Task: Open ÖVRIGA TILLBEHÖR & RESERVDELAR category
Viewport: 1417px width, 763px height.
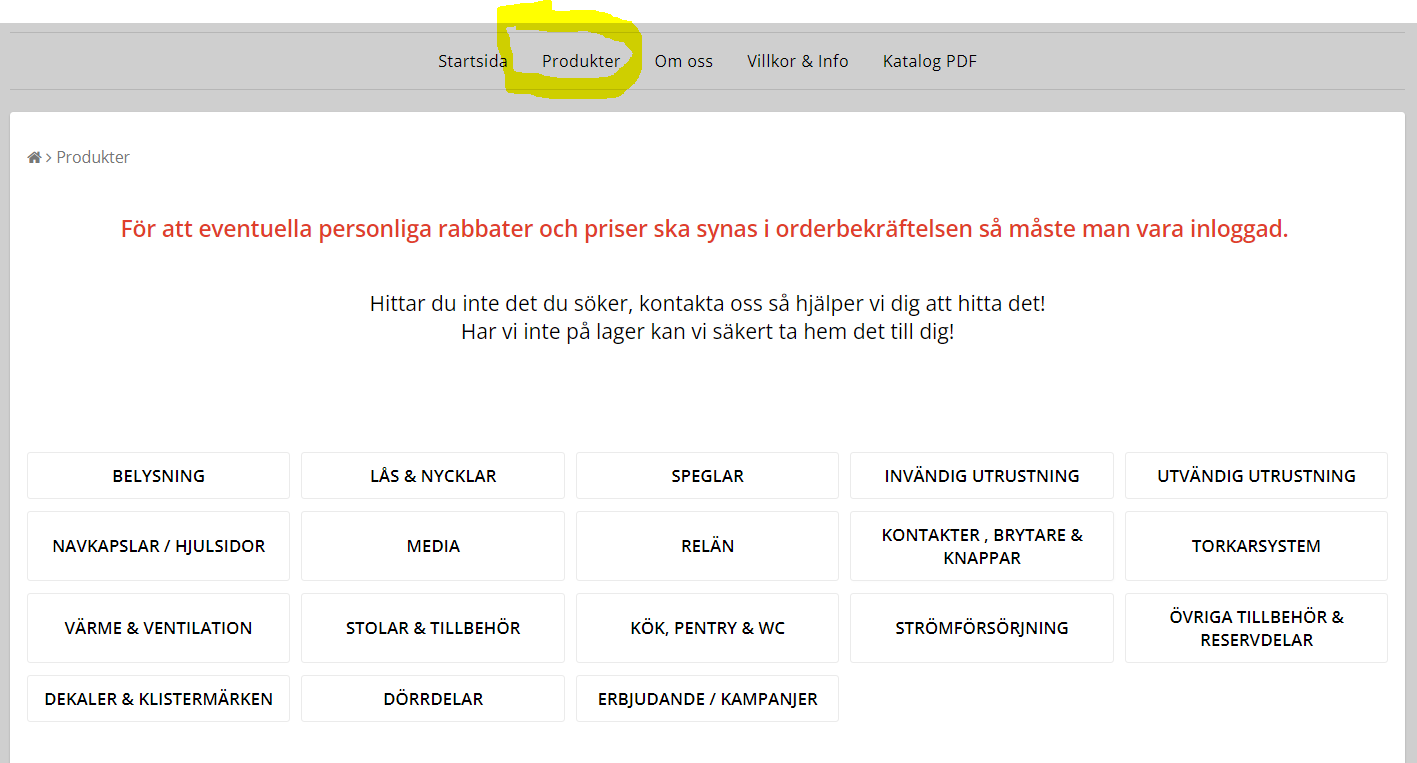Action: 1256,628
